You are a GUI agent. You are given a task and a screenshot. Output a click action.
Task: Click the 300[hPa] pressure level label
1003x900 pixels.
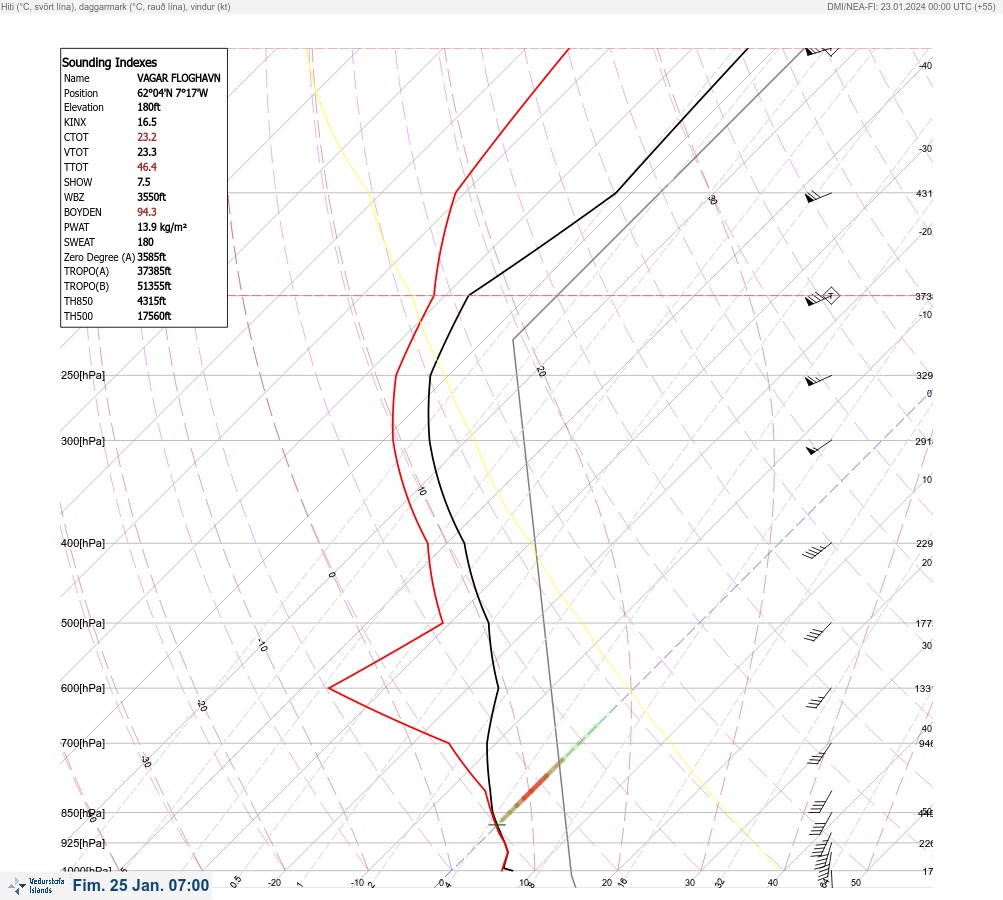83,441
